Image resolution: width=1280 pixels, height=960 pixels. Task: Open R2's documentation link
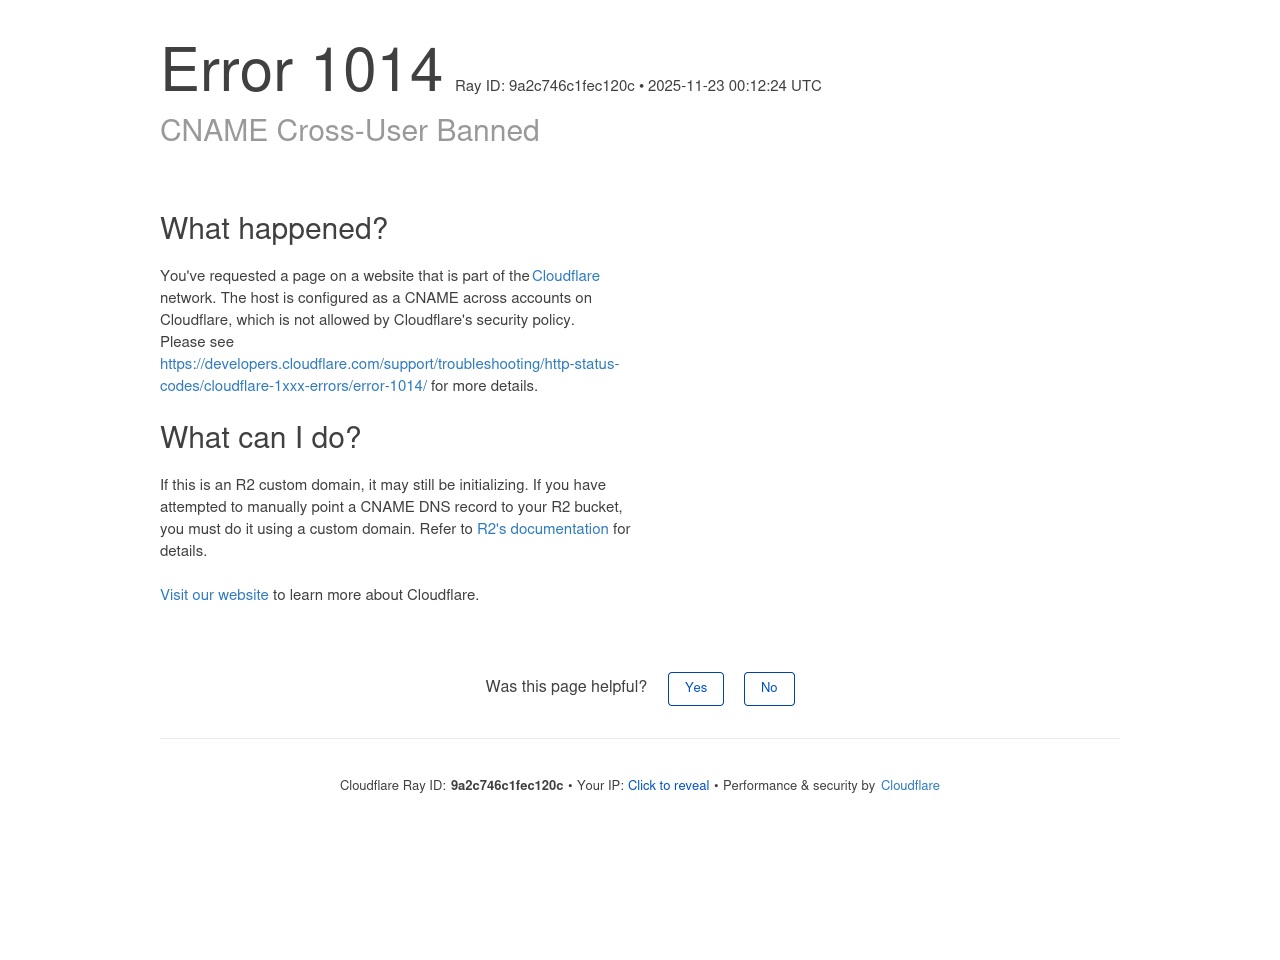543,530
